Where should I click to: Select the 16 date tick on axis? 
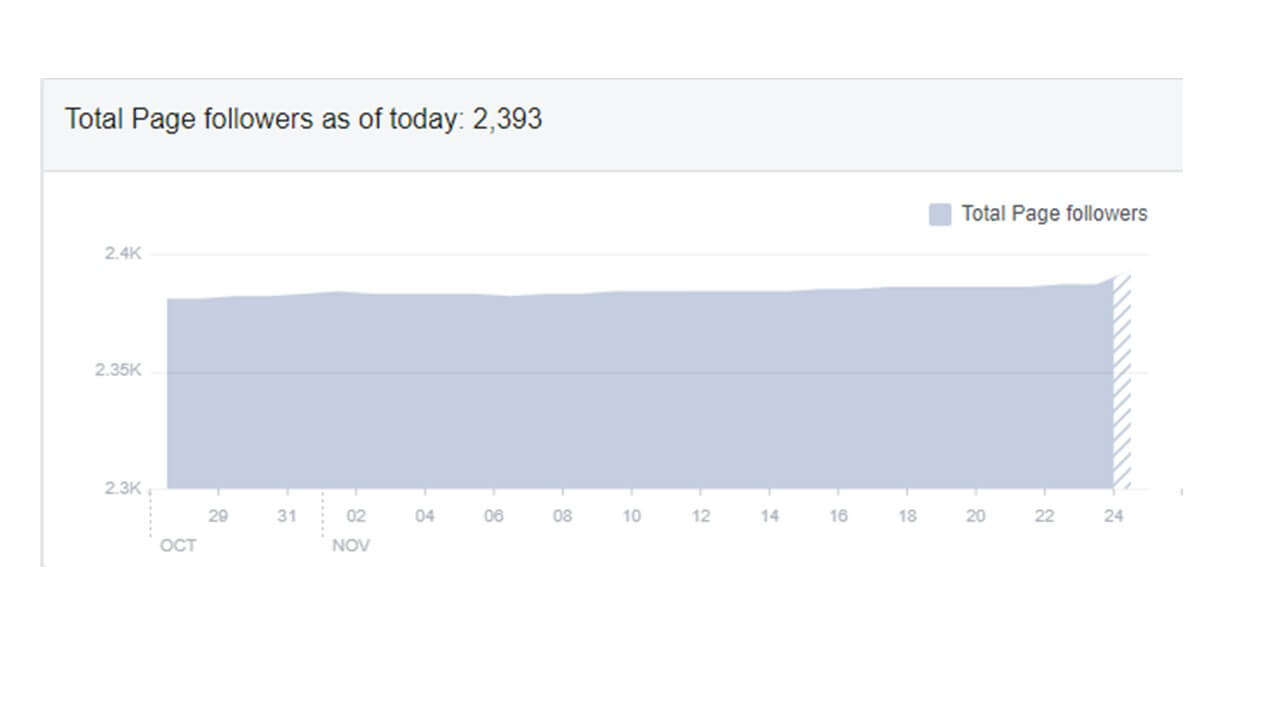pos(838,516)
